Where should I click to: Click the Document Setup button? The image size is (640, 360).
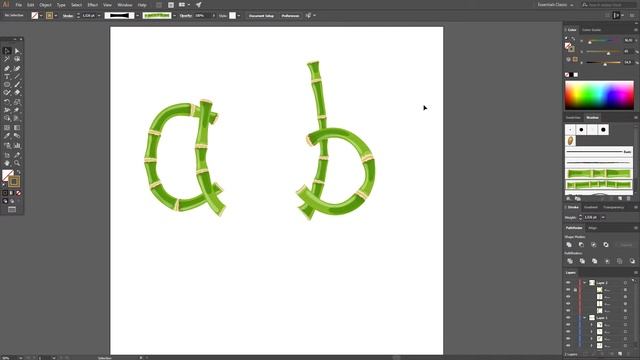261,16
